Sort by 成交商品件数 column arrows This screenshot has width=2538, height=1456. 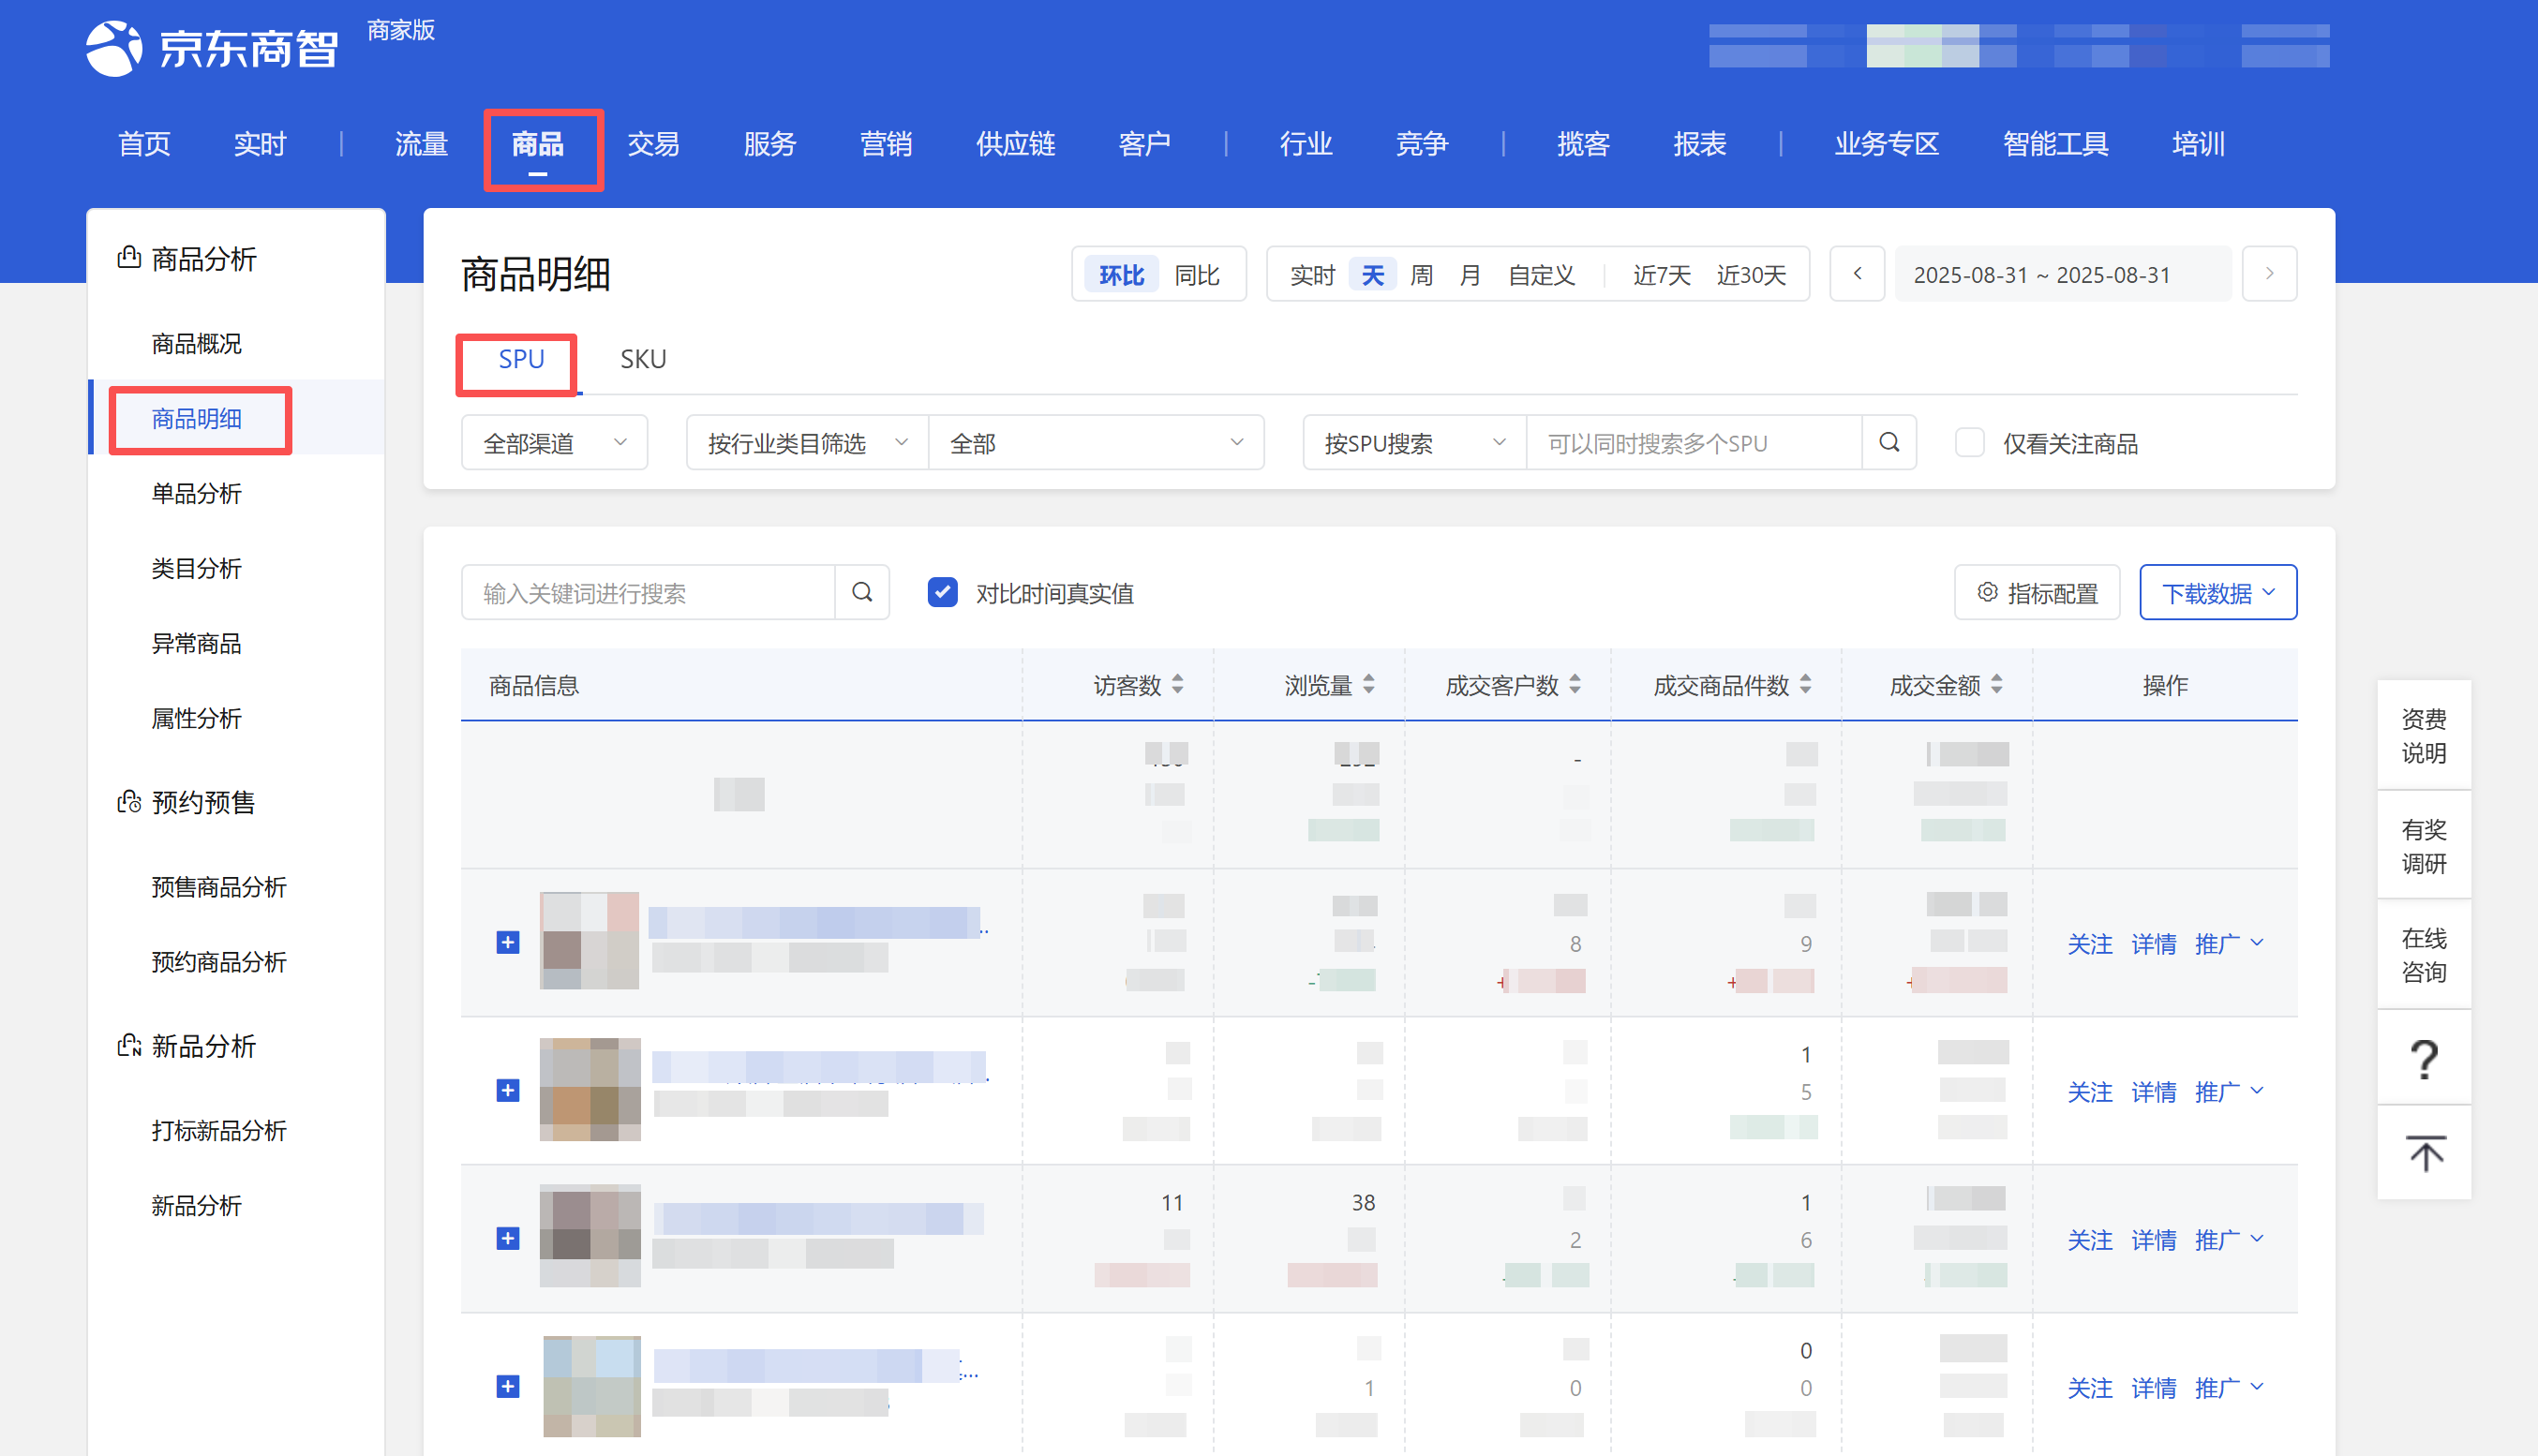coord(1805,684)
